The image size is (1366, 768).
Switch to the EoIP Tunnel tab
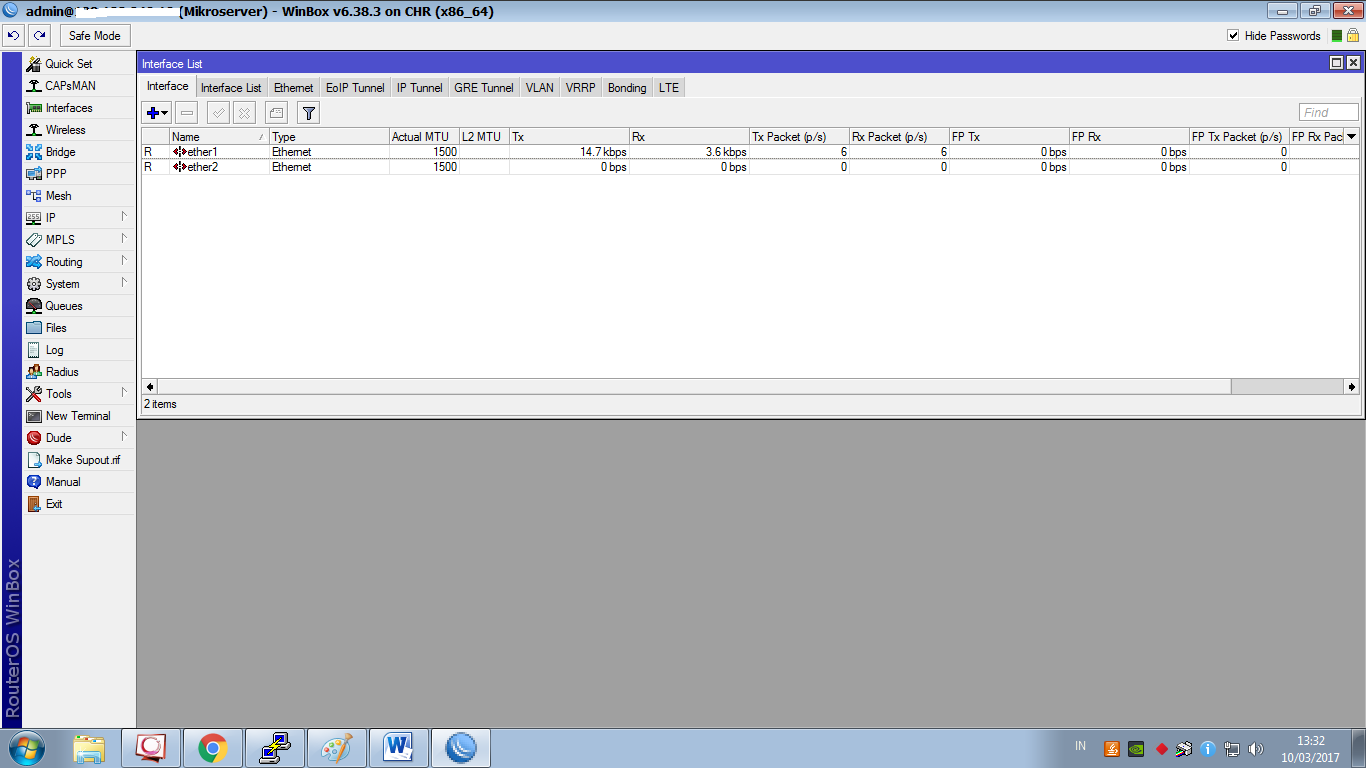355,88
